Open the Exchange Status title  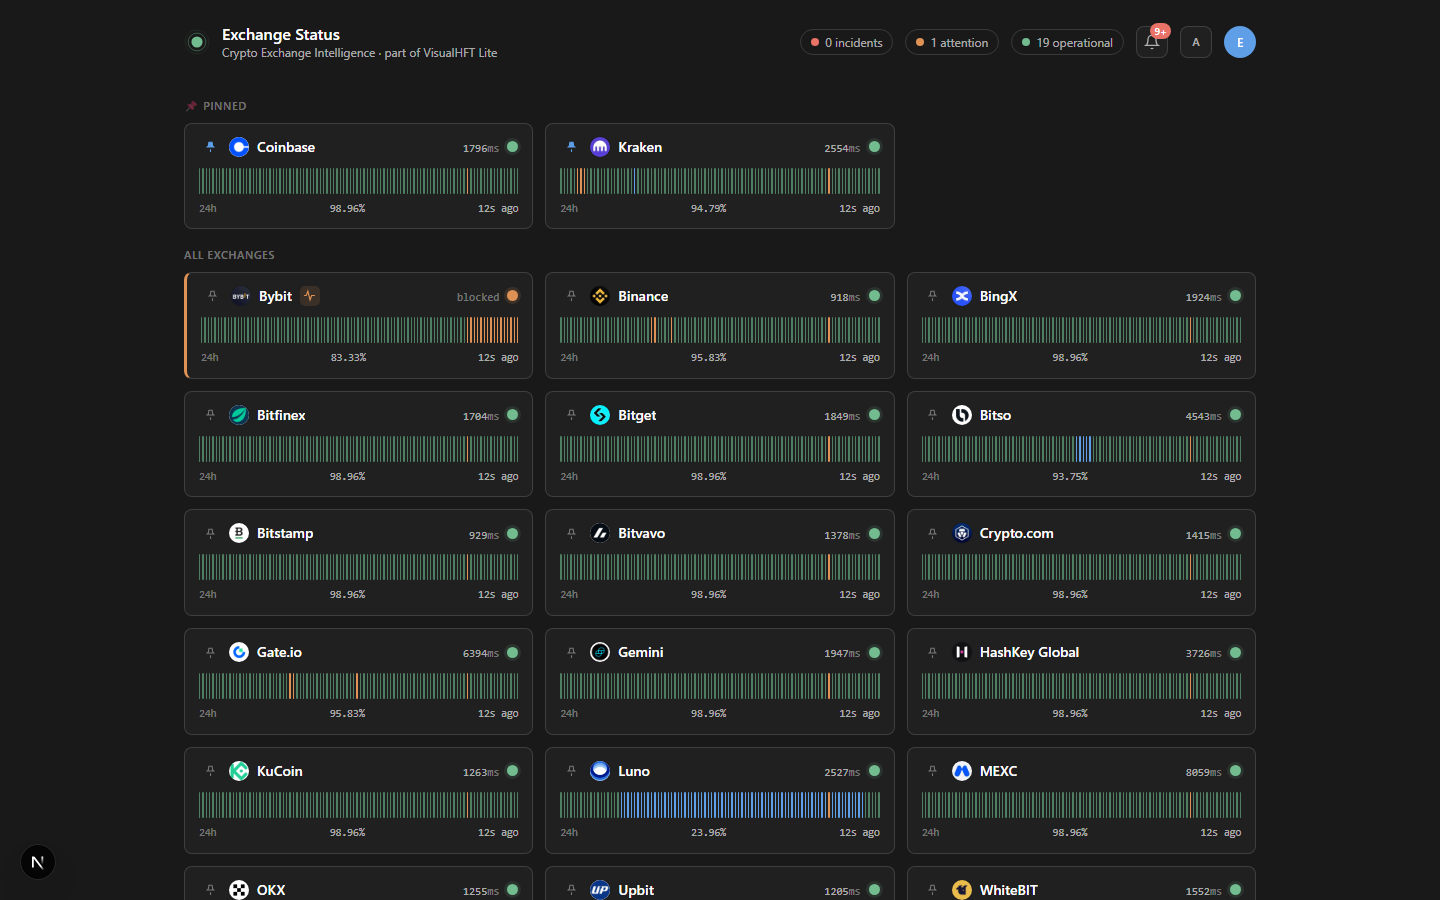click(x=281, y=35)
